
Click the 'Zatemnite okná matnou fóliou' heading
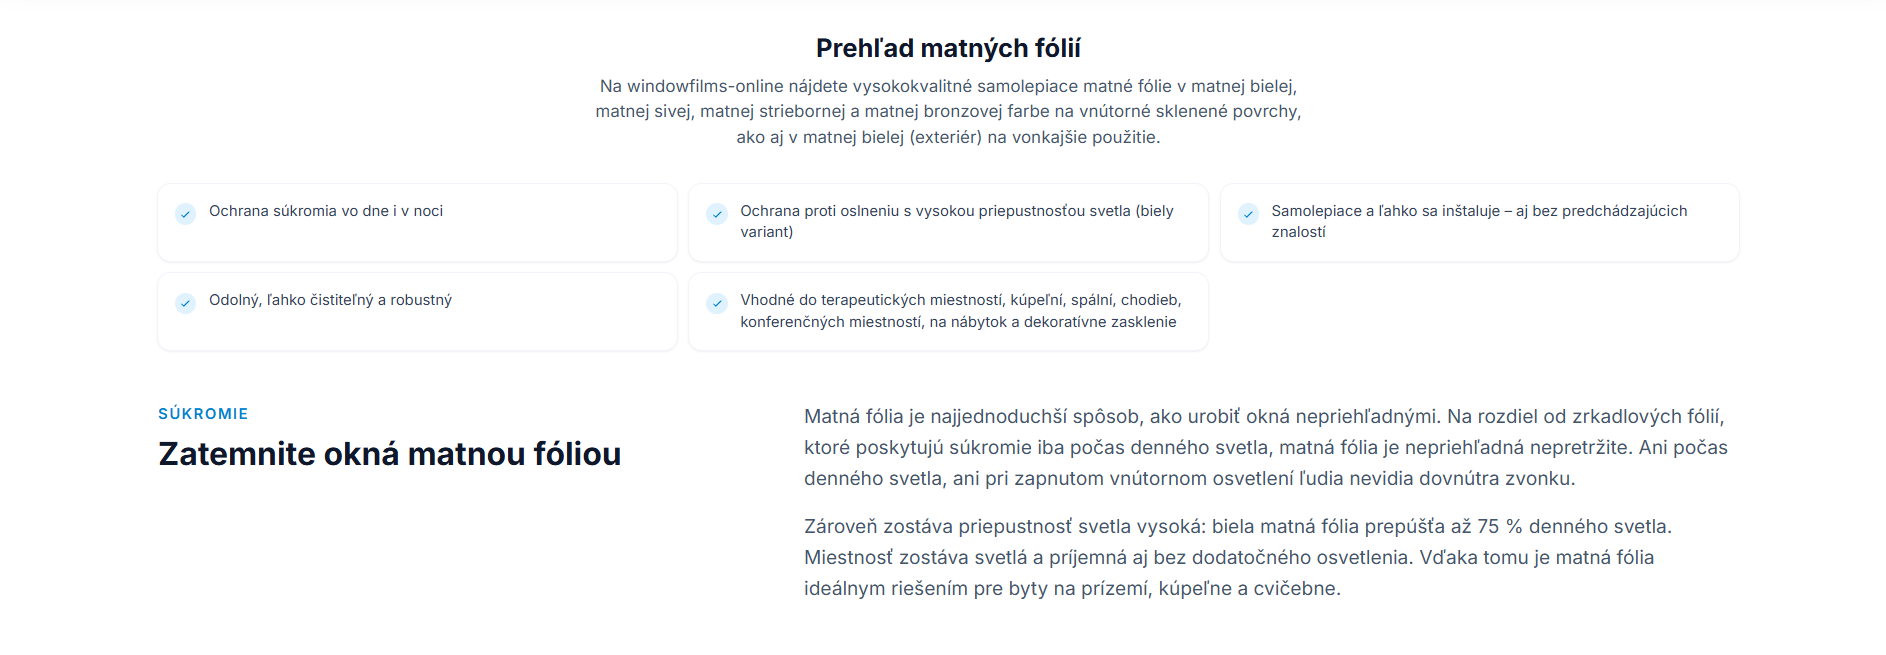click(390, 454)
